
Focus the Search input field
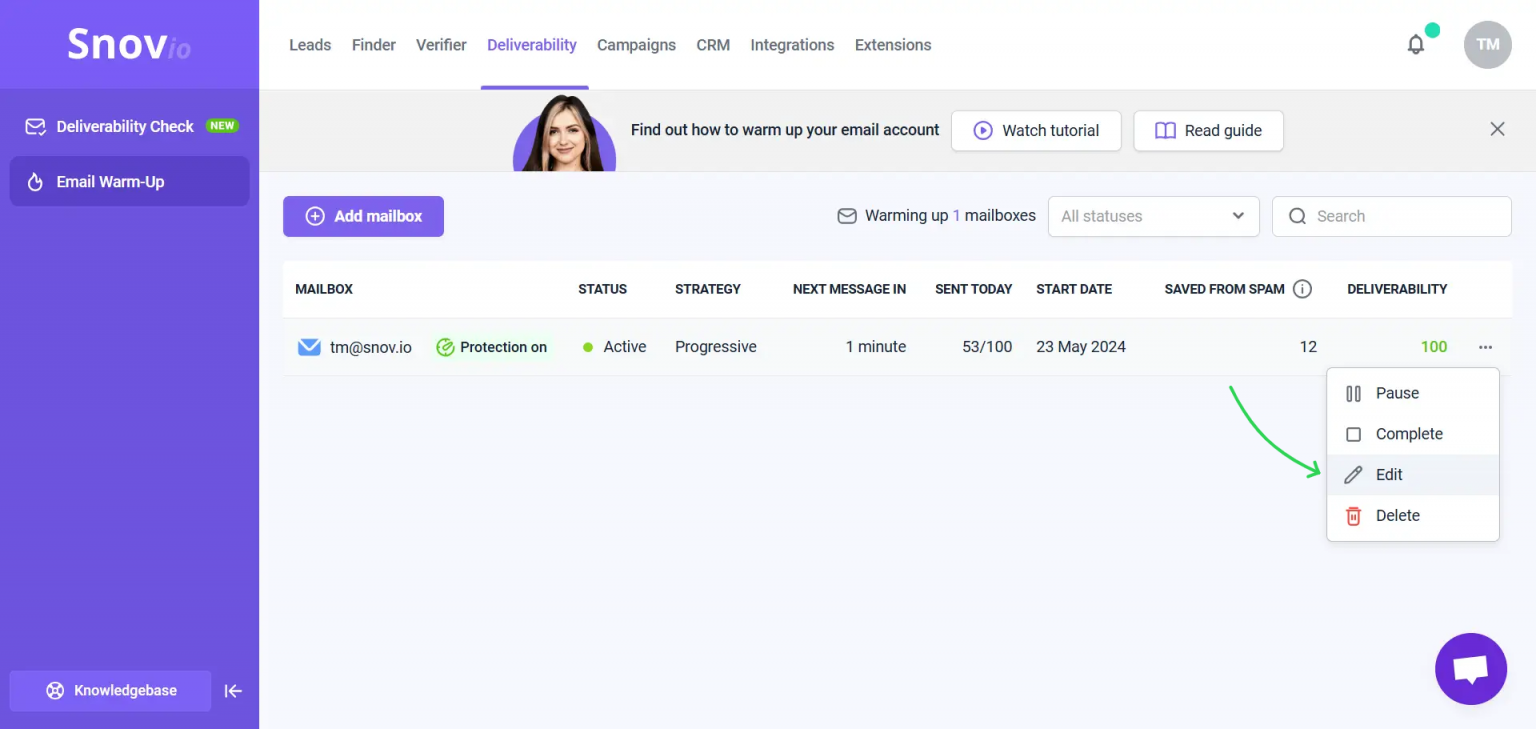coord(1391,216)
